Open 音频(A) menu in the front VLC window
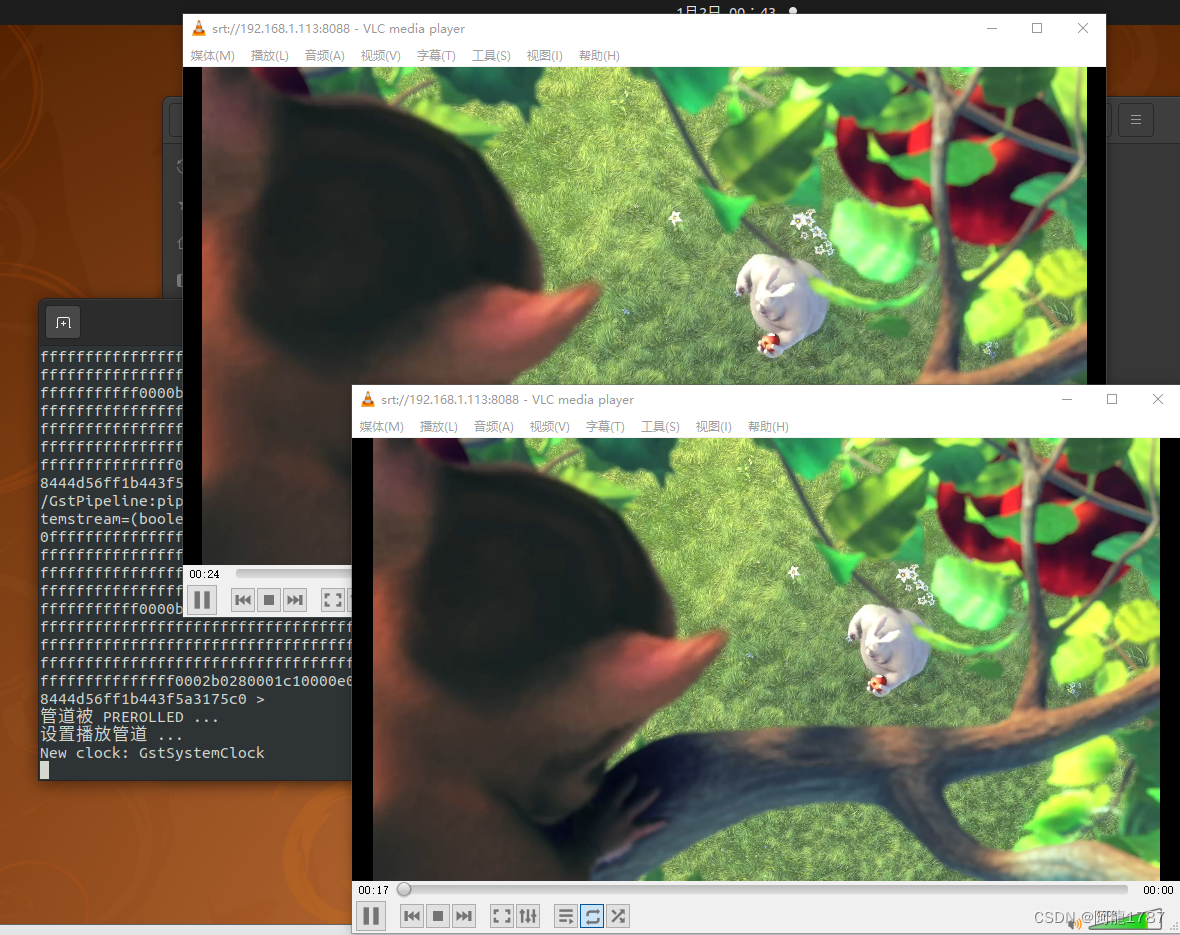Screen dimensions: 1180x935 494,427
